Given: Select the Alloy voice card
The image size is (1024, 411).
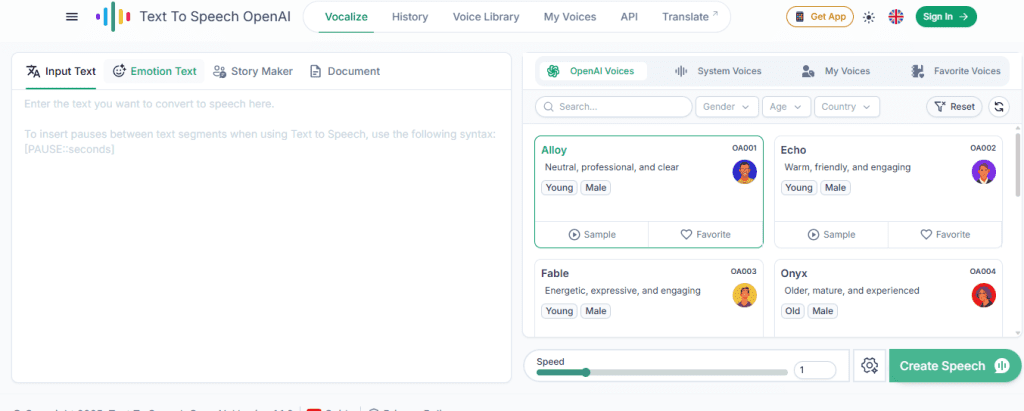Looking at the screenshot, I should (648, 191).
